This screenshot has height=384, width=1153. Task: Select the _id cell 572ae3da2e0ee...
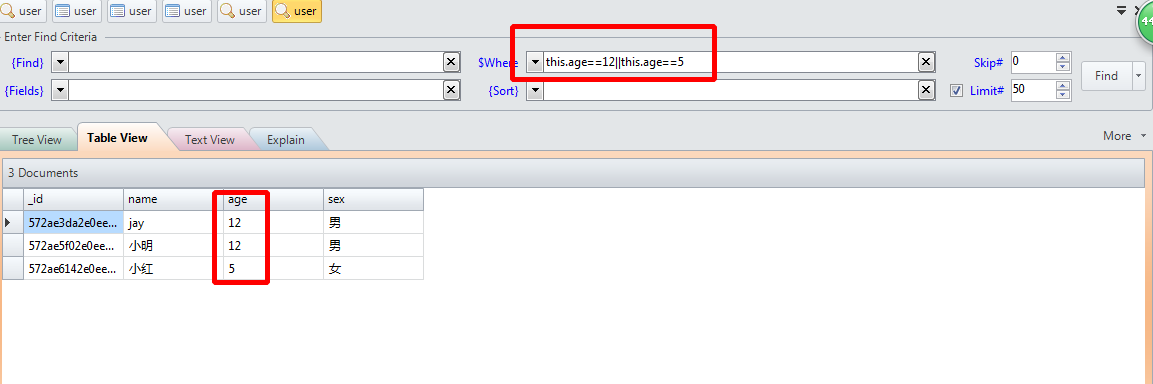pyautogui.click(x=74, y=222)
